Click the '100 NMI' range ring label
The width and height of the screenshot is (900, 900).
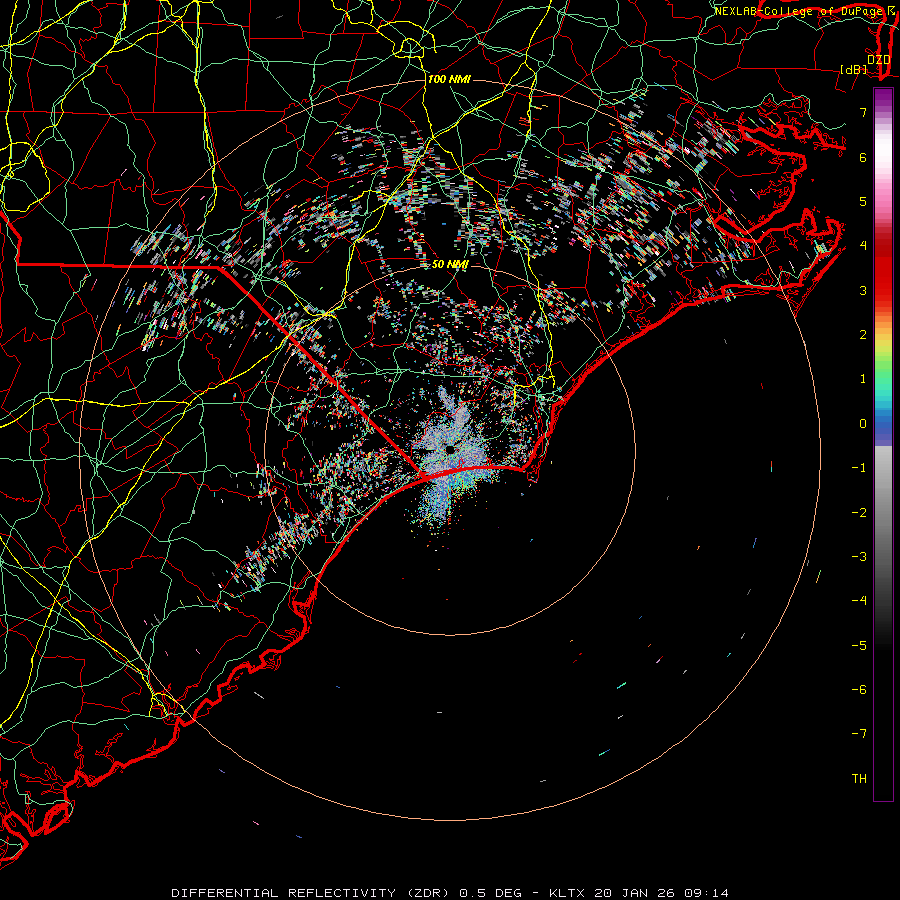[x=449, y=79]
